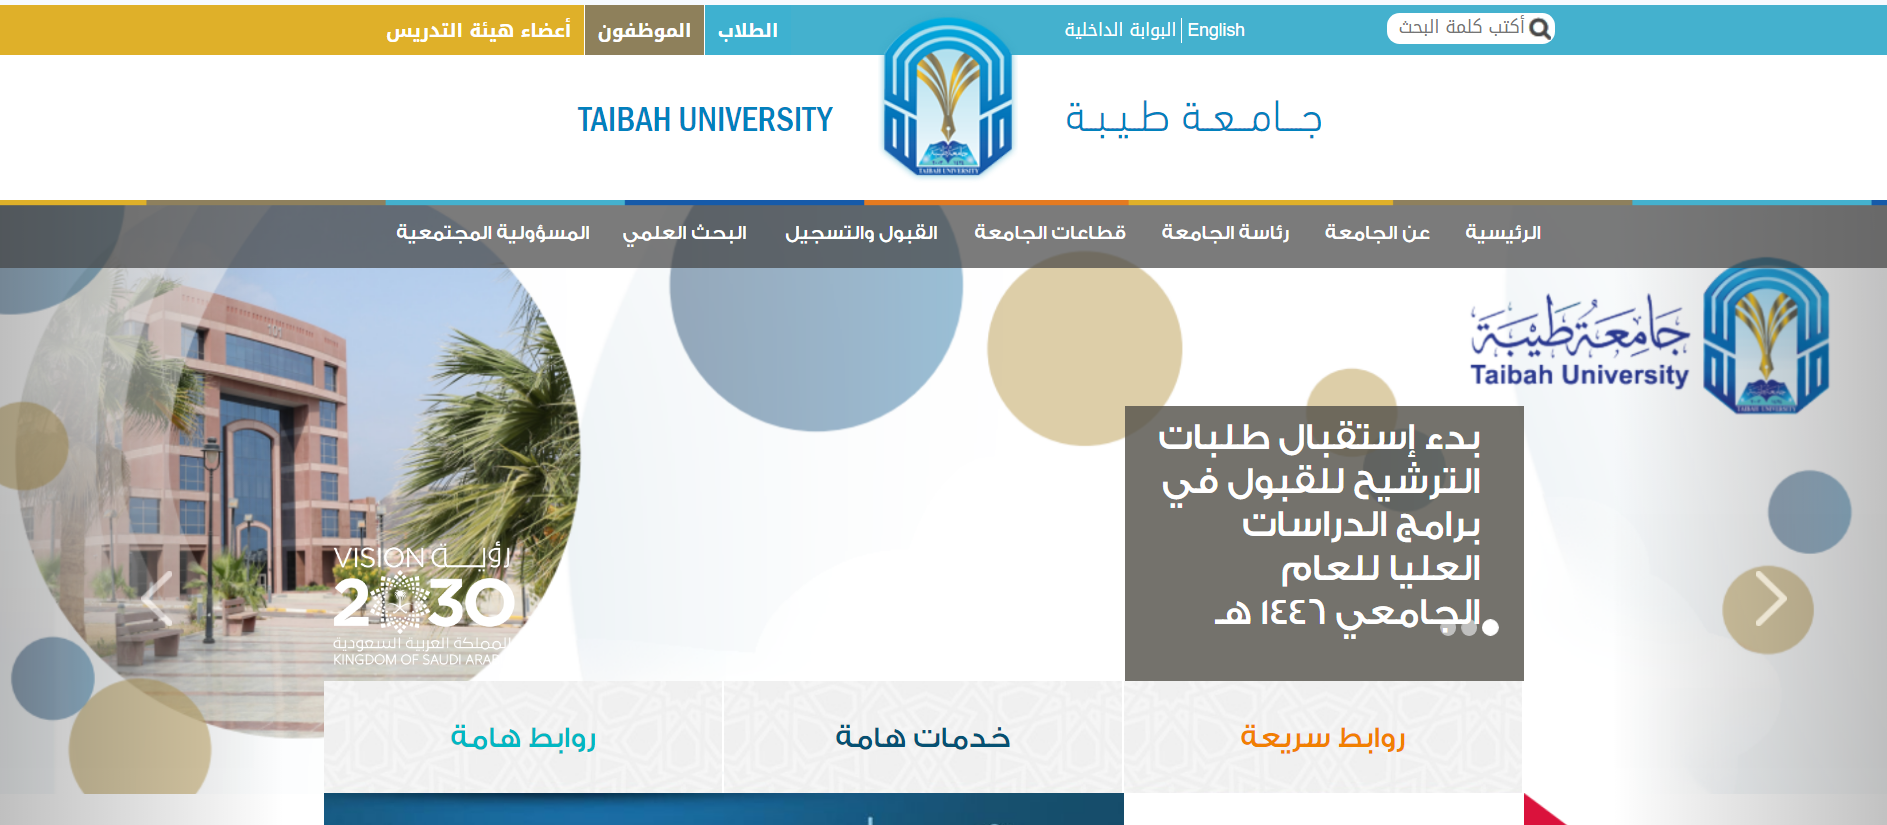This screenshot has width=1887, height=825.
Task: Click the TAIBAH UNIVERSITY English title
Action: (705, 120)
